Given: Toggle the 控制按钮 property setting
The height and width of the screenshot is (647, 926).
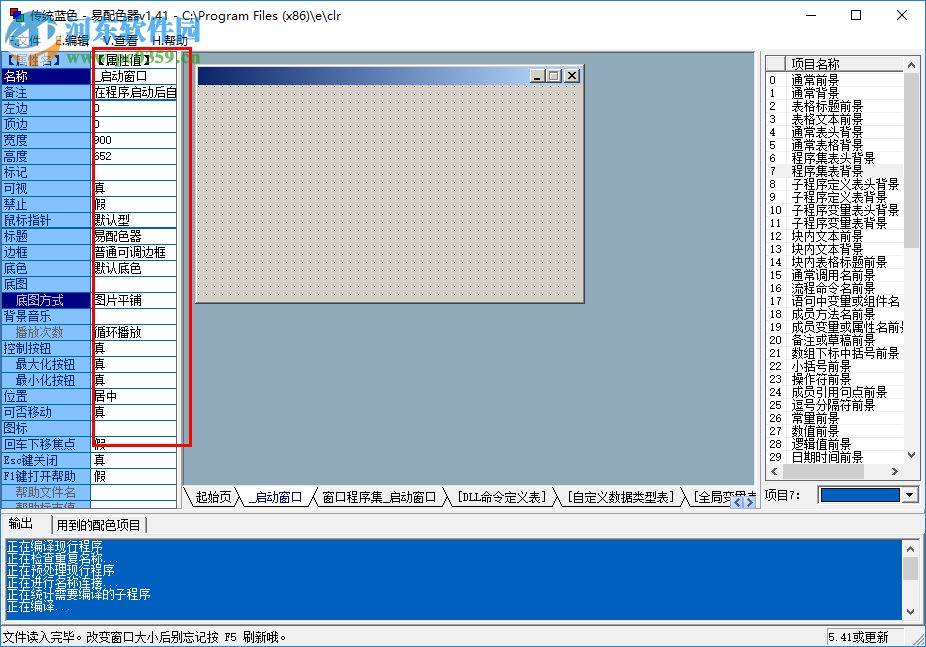Looking at the screenshot, I should (x=135, y=348).
